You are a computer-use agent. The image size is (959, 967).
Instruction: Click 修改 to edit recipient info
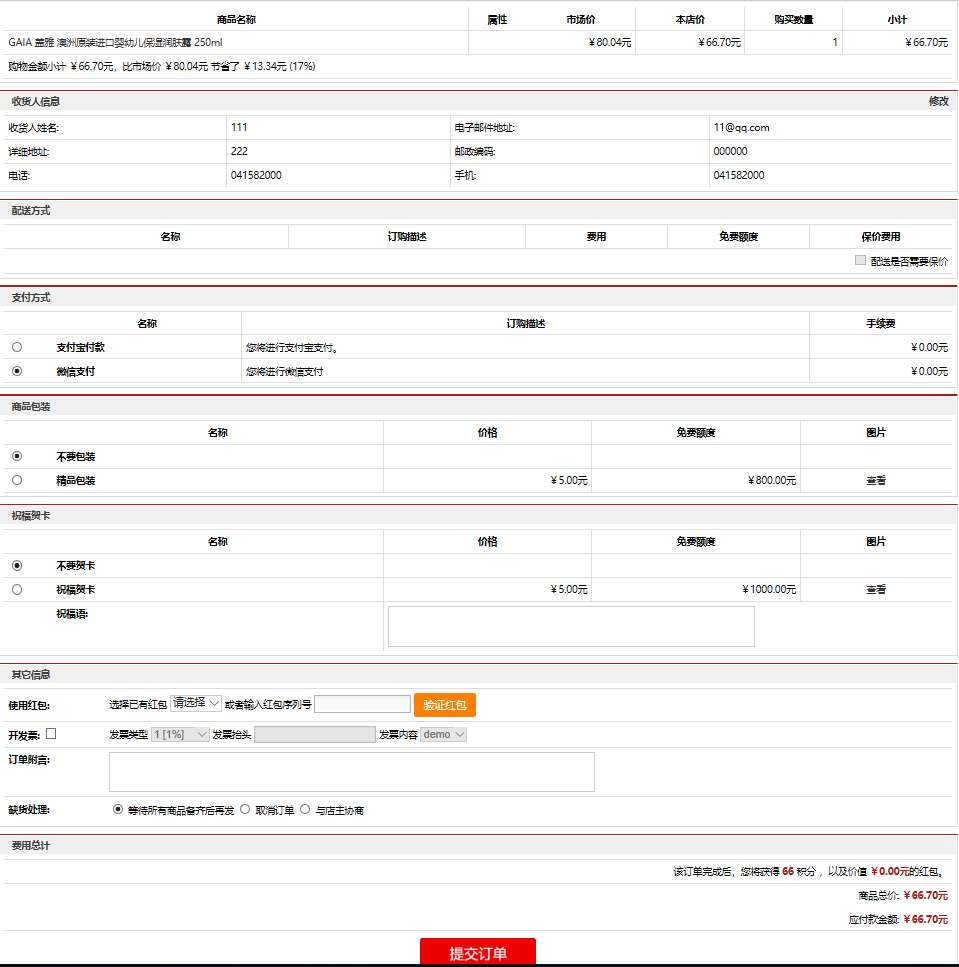tap(939, 101)
